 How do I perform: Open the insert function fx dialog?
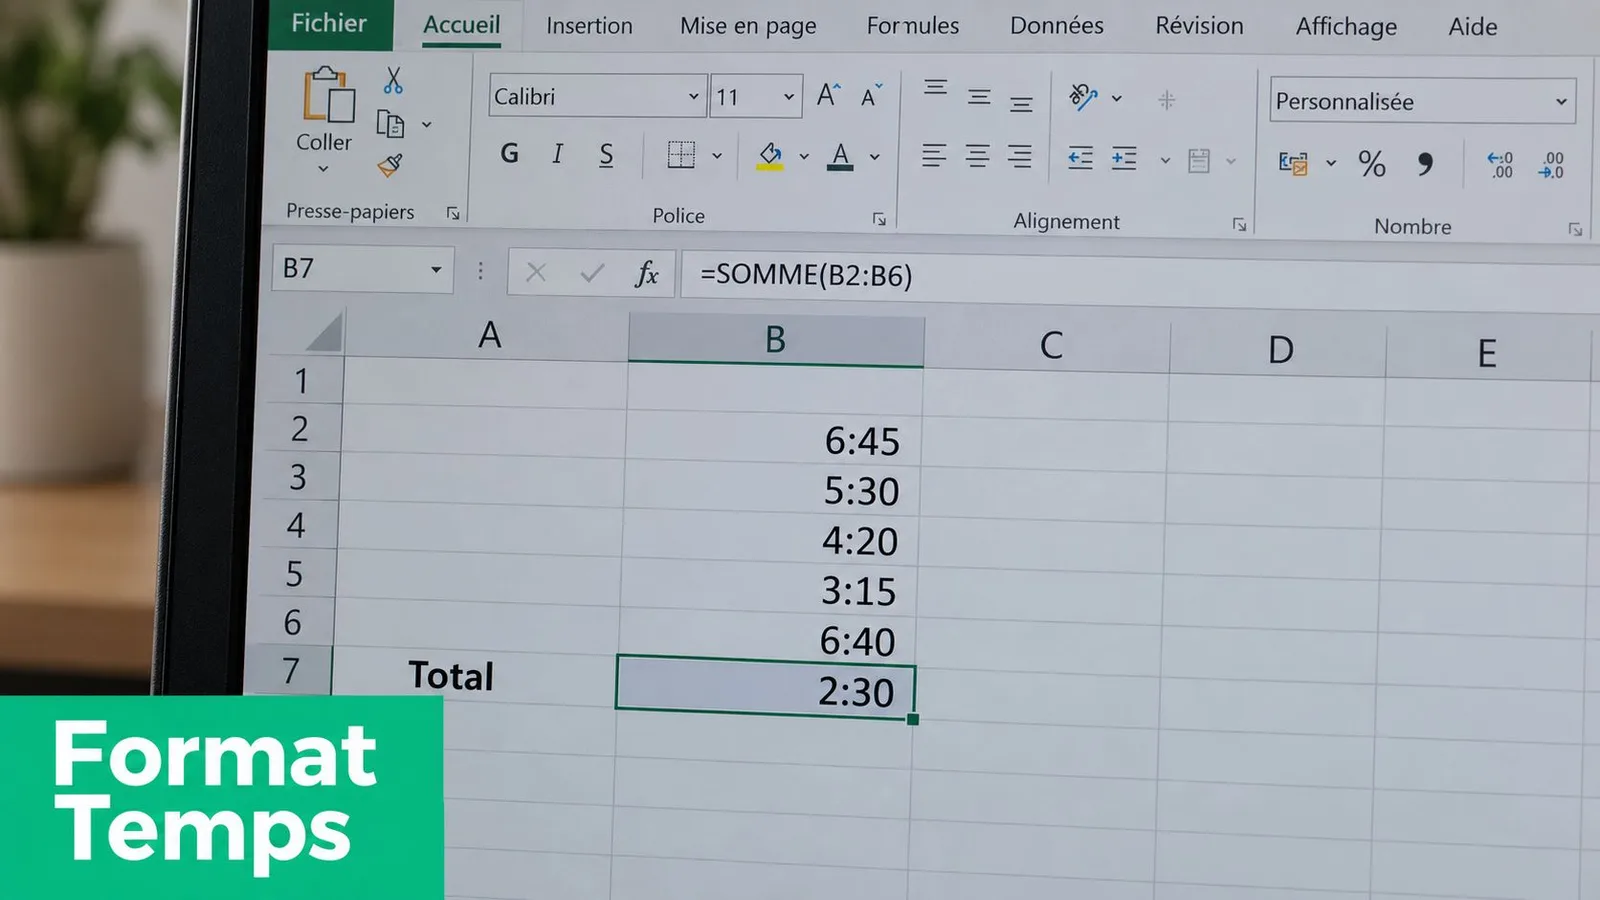(x=647, y=273)
